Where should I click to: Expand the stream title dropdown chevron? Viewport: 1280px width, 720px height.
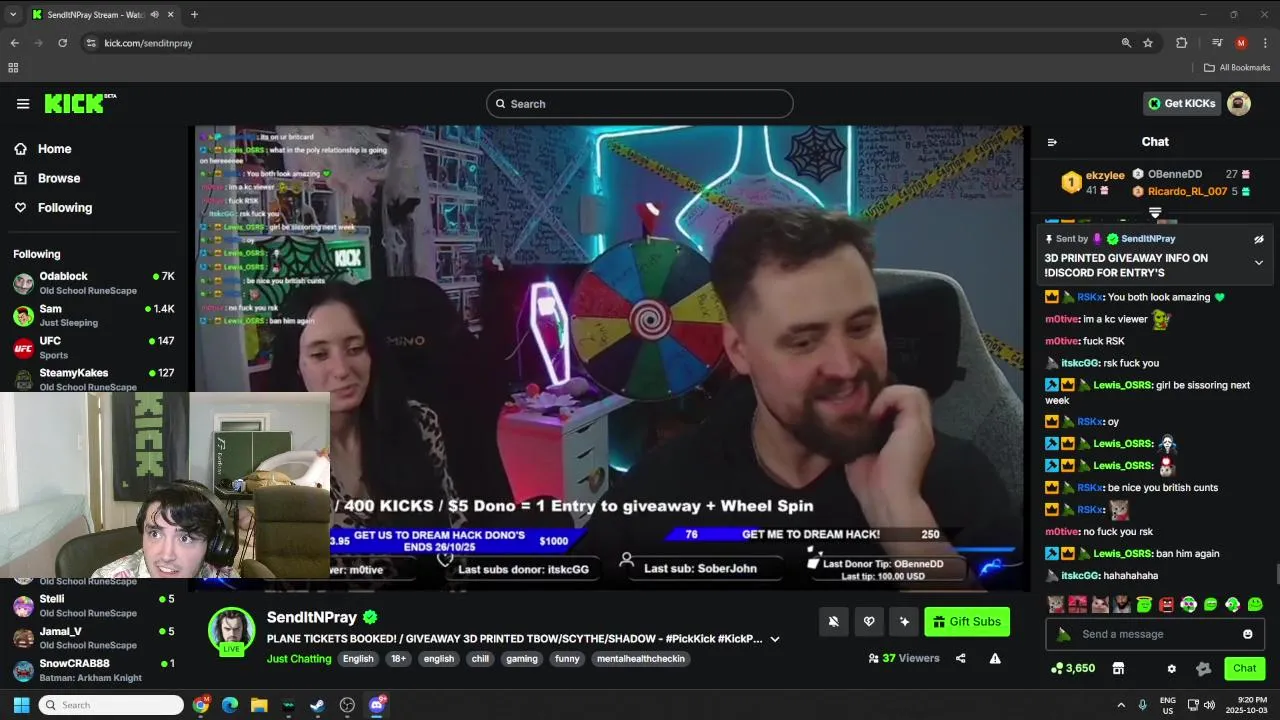coord(775,639)
